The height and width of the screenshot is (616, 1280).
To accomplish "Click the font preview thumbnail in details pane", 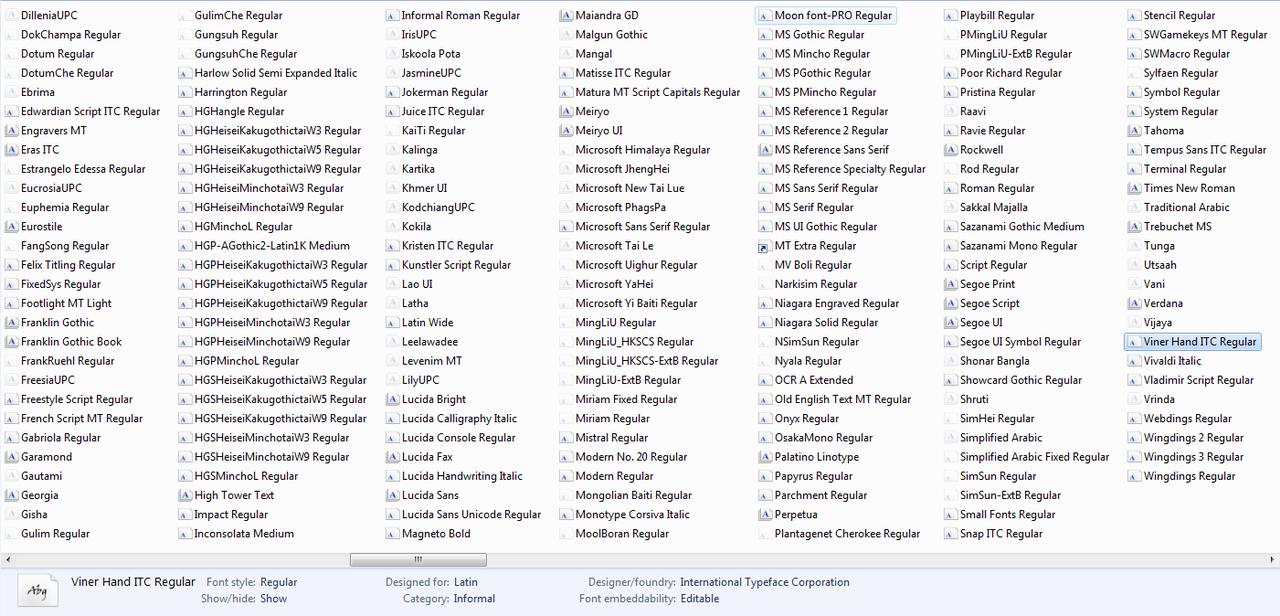I will [38, 590].
